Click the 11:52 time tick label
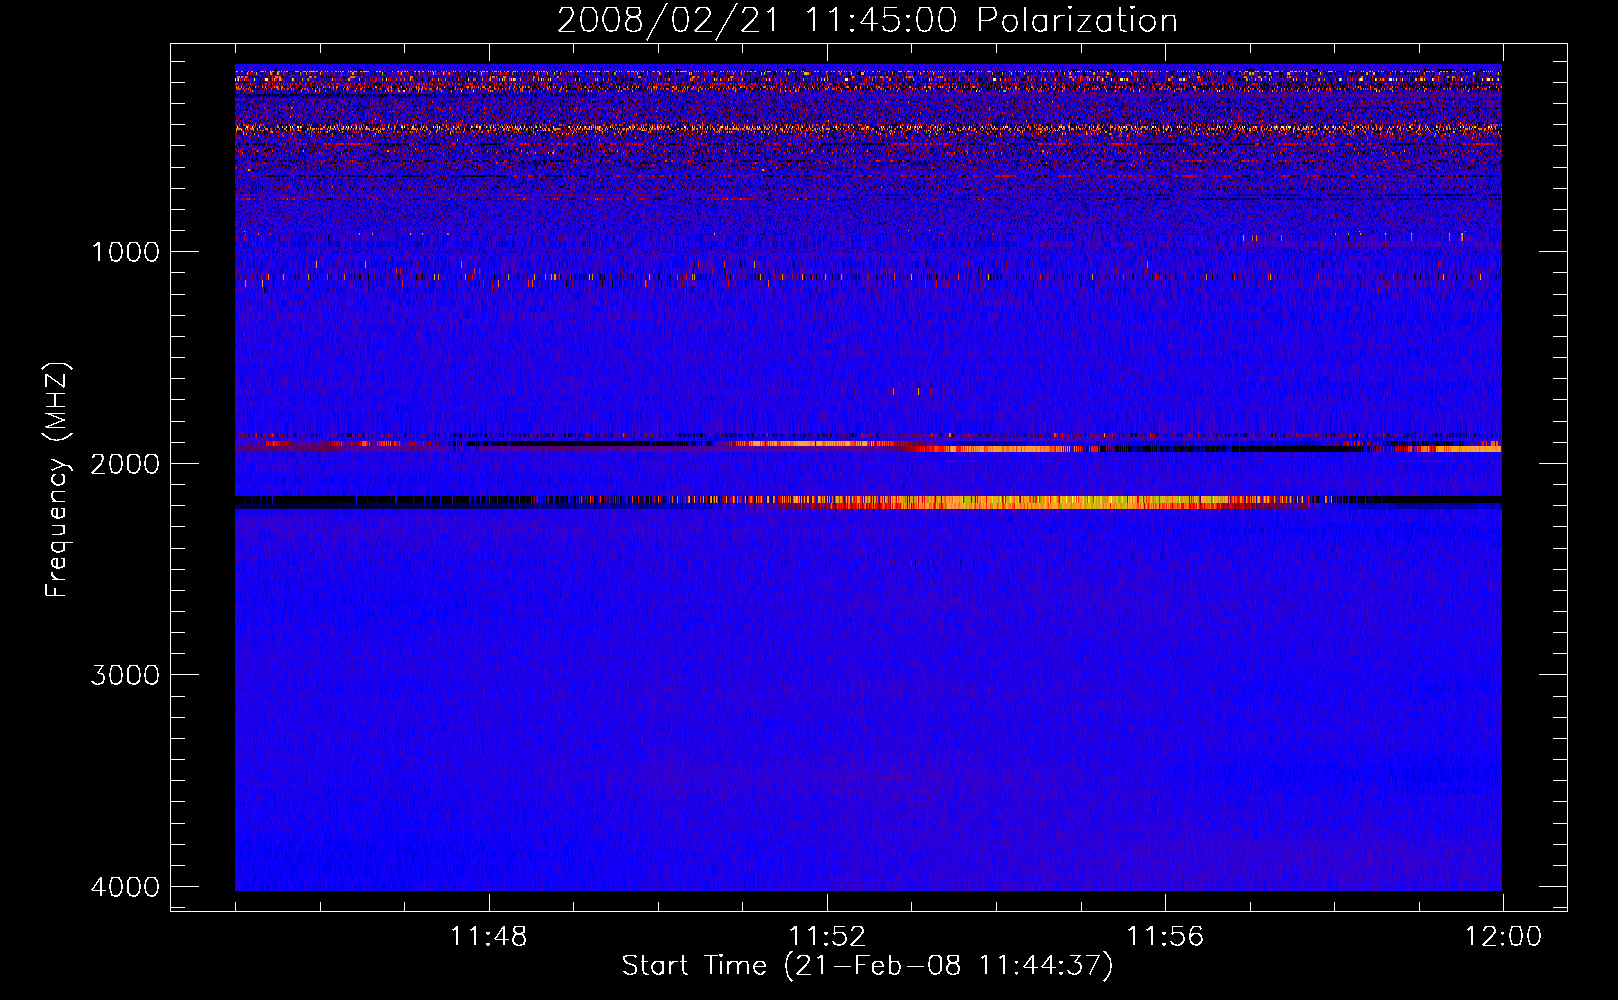1618x1000 pixels. [827, 937]
